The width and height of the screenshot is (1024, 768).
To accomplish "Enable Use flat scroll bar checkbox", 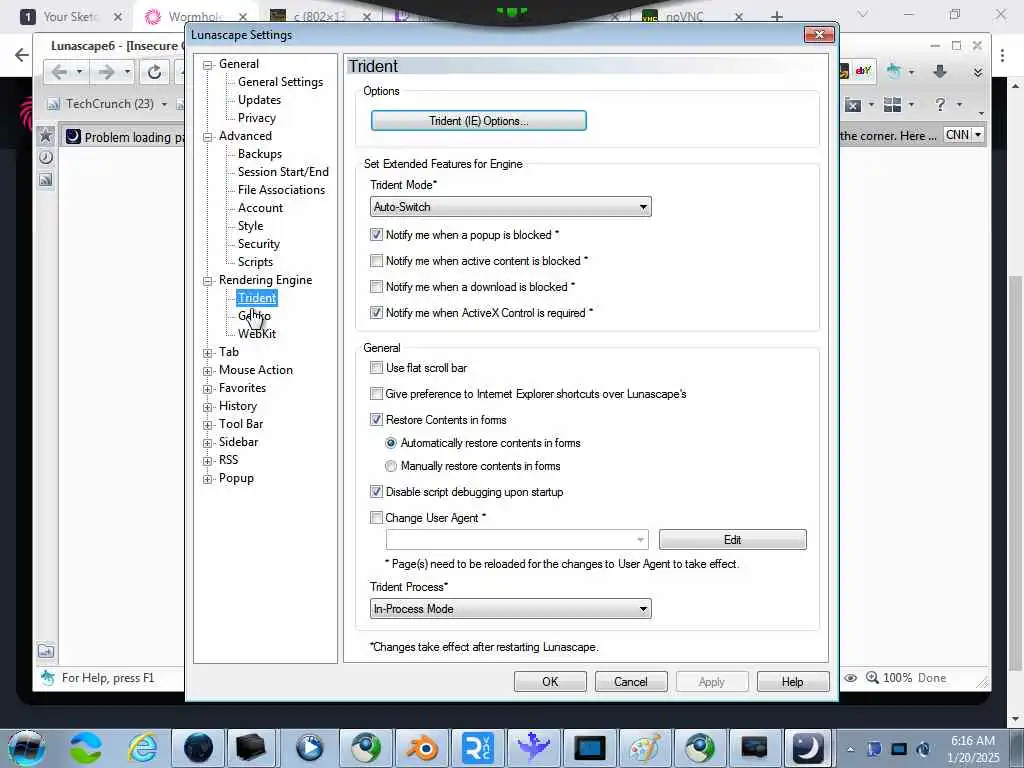I will pos(376,368).
